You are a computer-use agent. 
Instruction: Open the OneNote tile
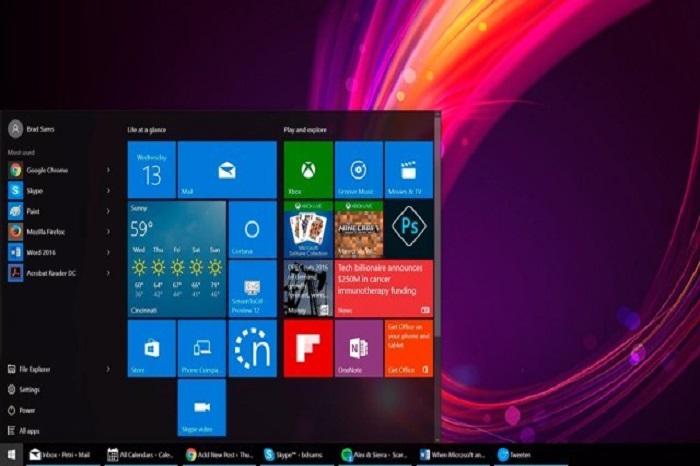click(x=358, y=348)
